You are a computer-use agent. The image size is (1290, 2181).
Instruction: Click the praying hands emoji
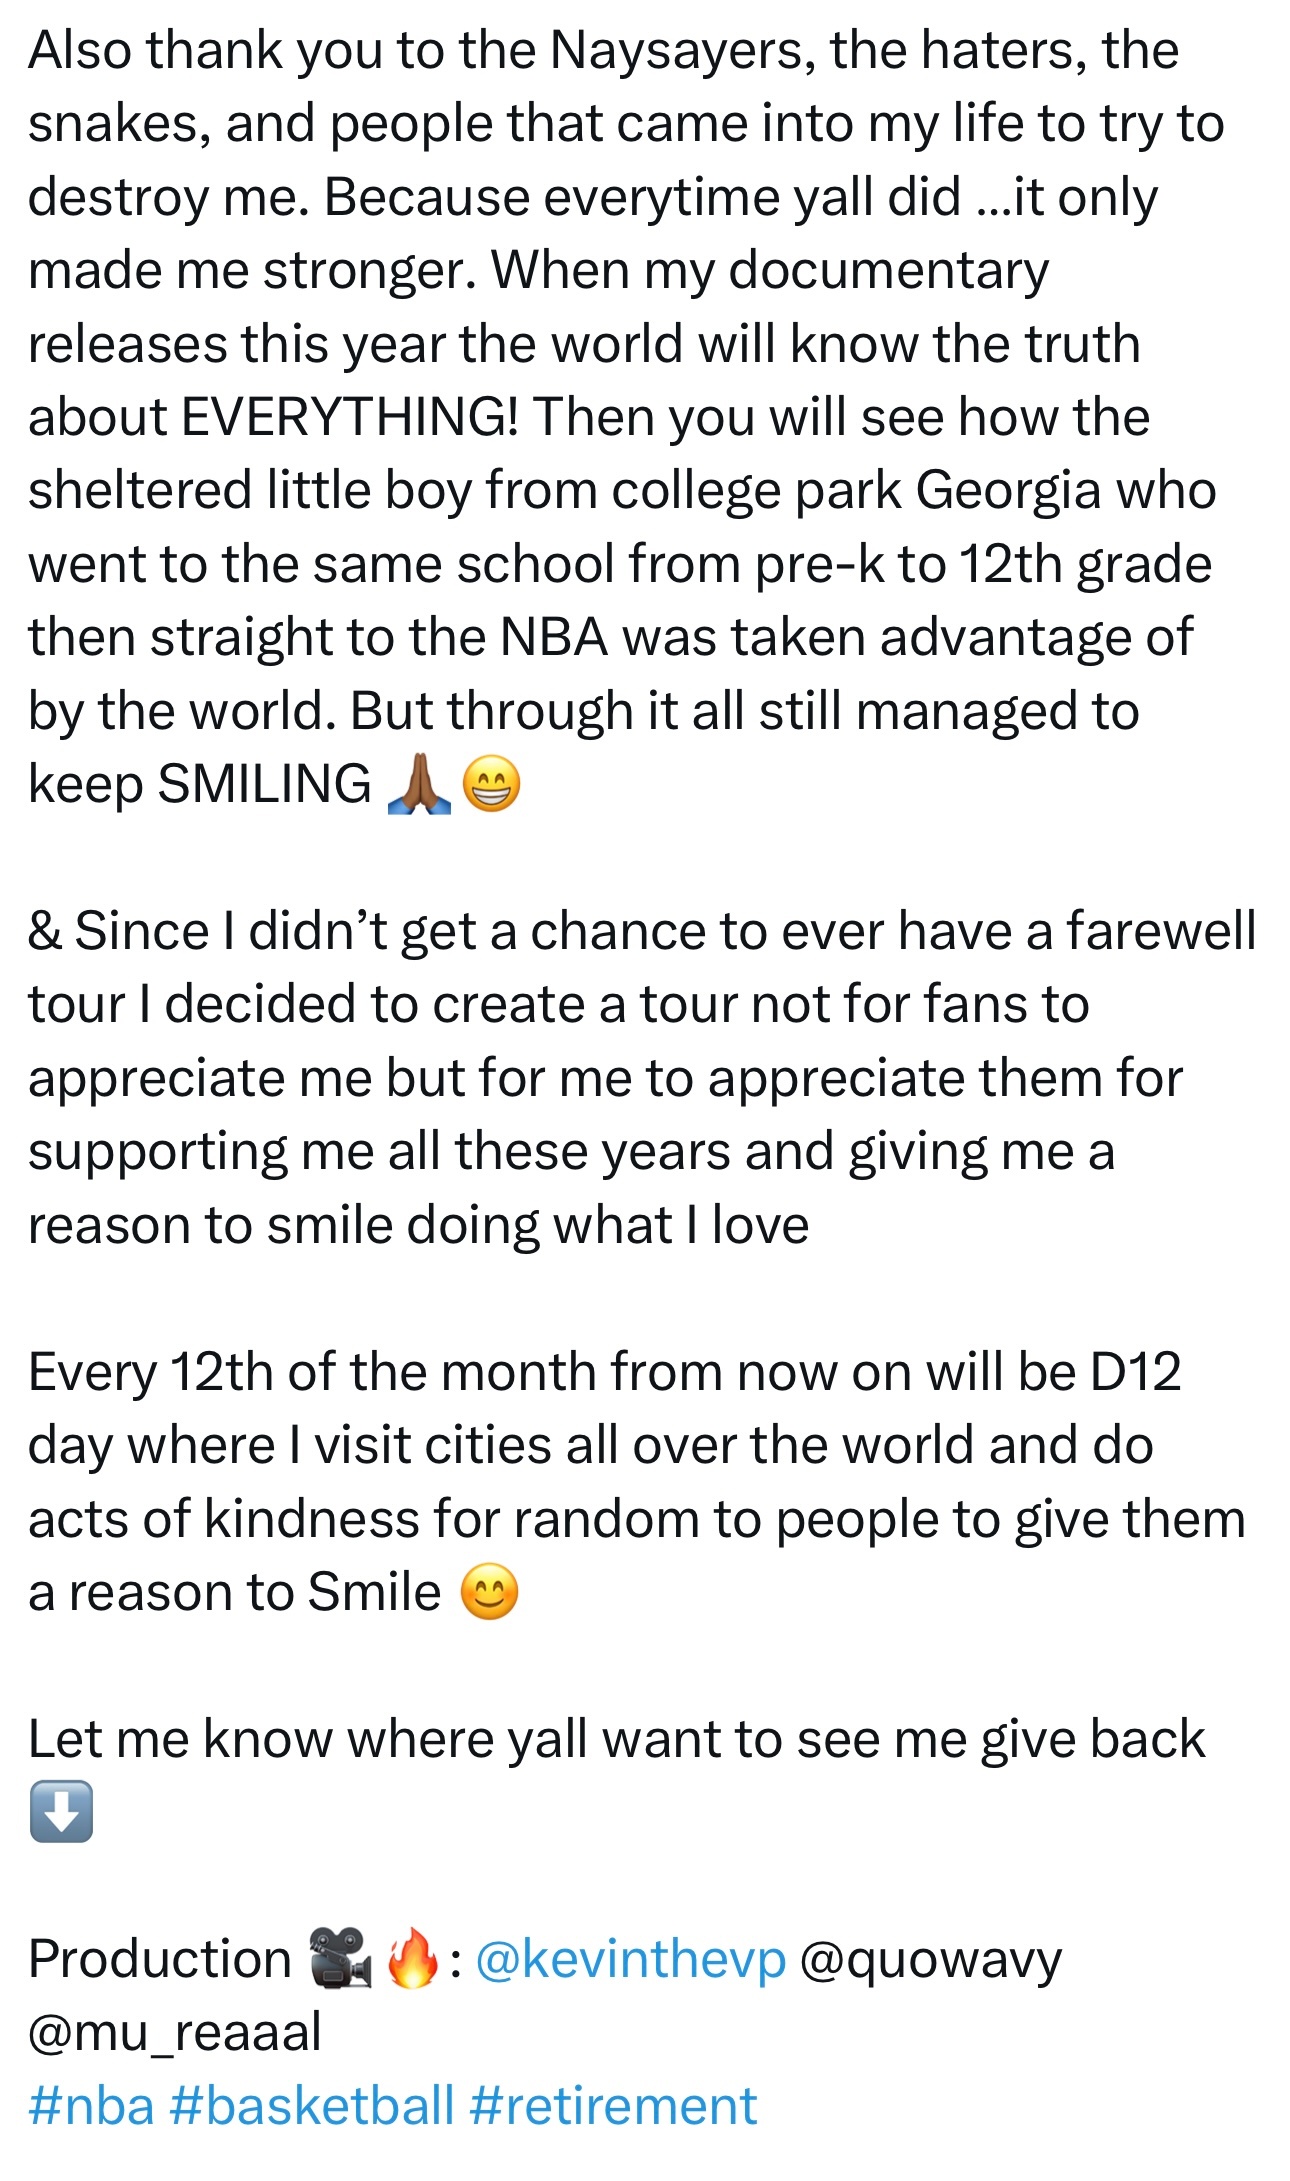pos(418,785)
